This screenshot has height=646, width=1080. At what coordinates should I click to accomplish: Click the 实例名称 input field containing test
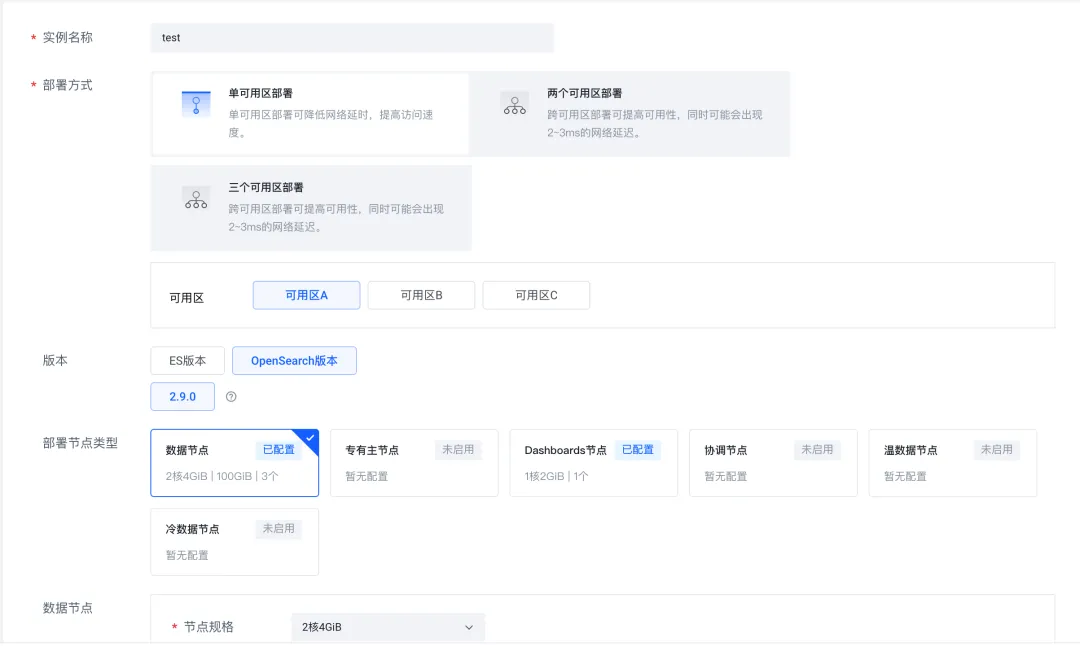coord(352,38)
